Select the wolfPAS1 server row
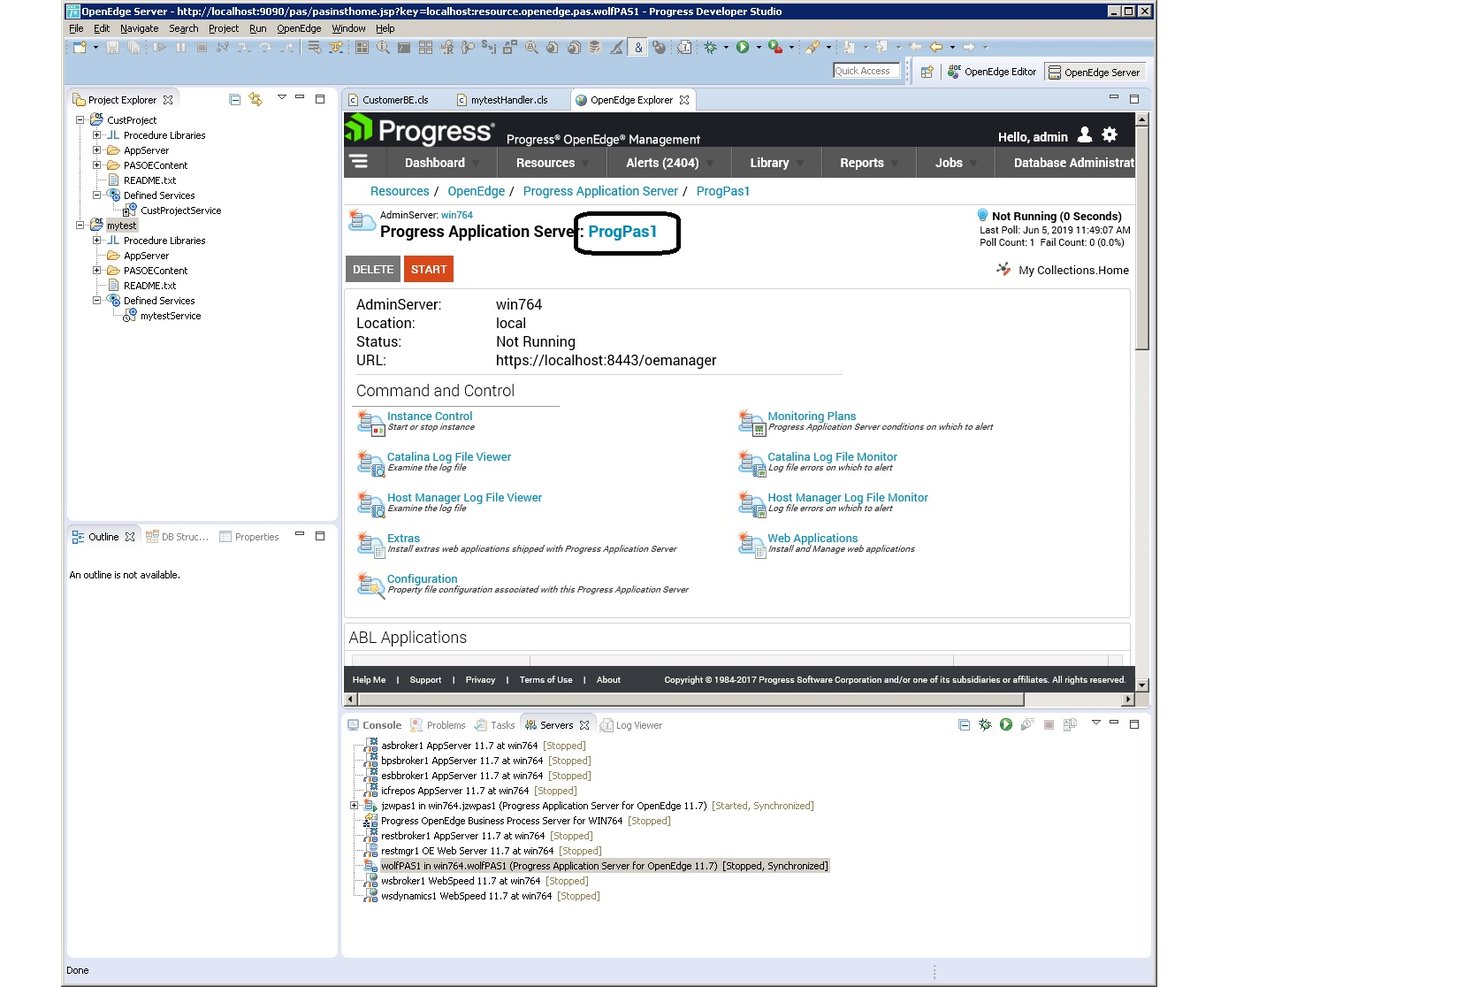This screenshot has height=987, width=1480. click(604, 866)
